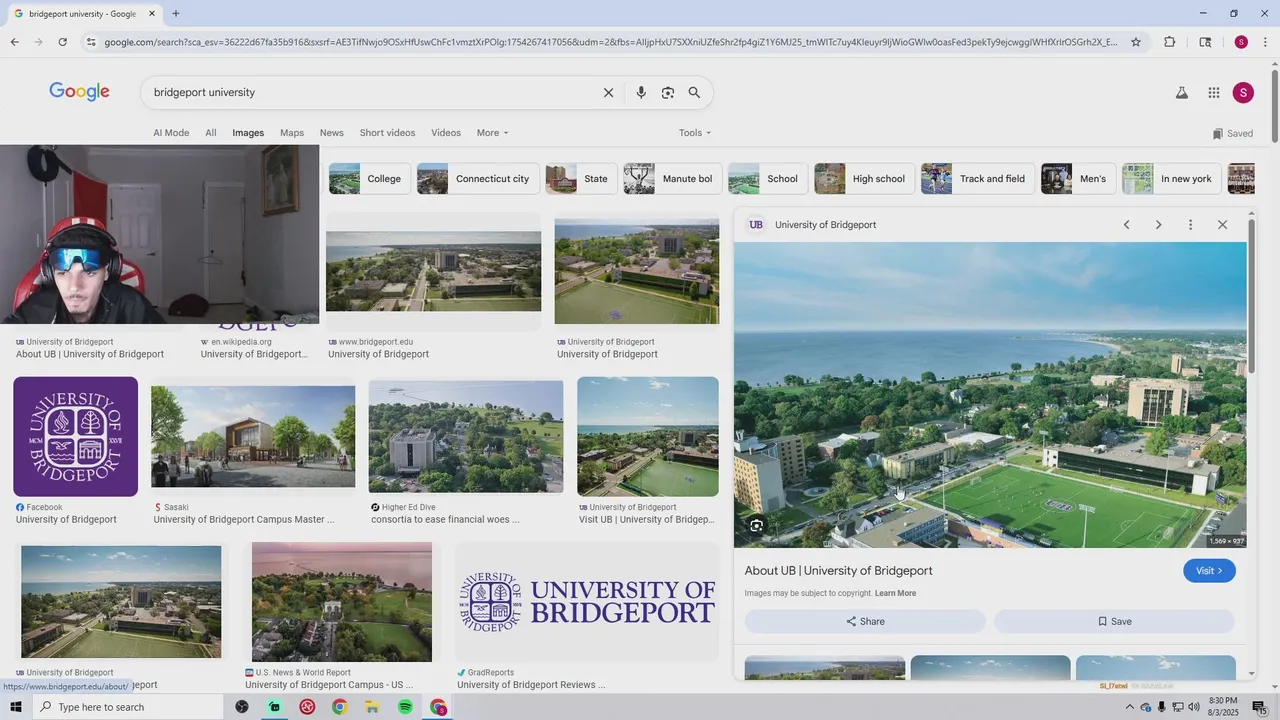Open the Saved collection link
This screenshot has height=720, width=1280.
[x=1232, y=133]
